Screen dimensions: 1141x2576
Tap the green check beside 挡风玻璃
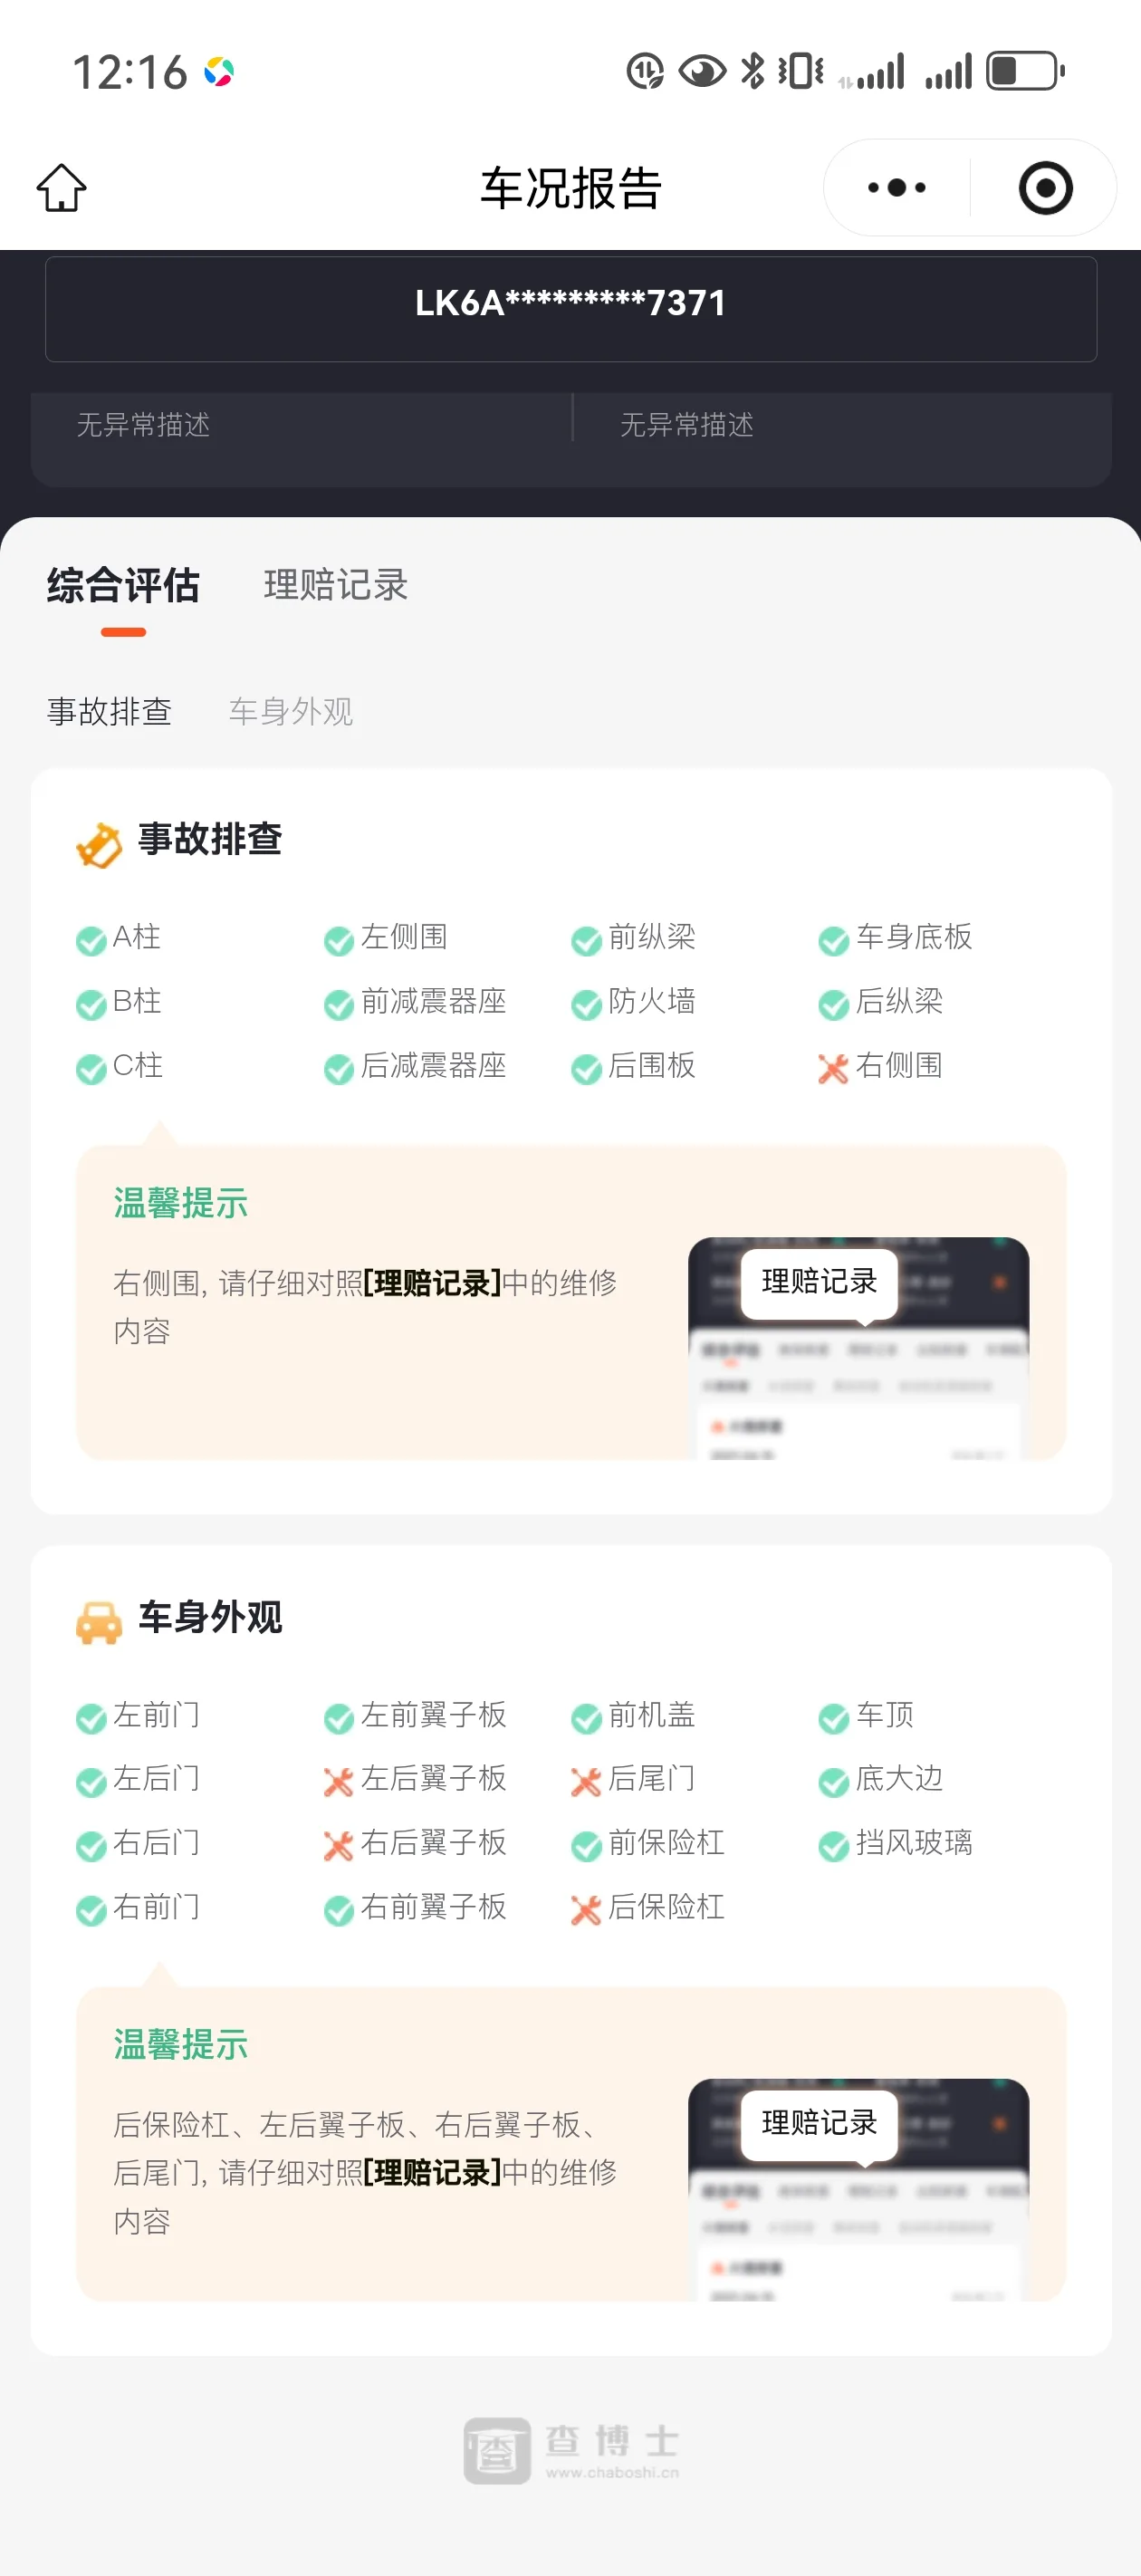point(833,1846)
